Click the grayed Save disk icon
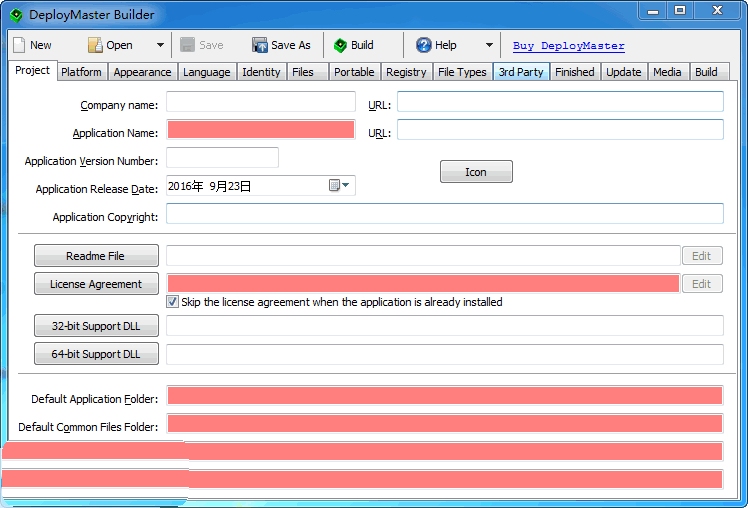748x508 pixels. coord(187,45)
